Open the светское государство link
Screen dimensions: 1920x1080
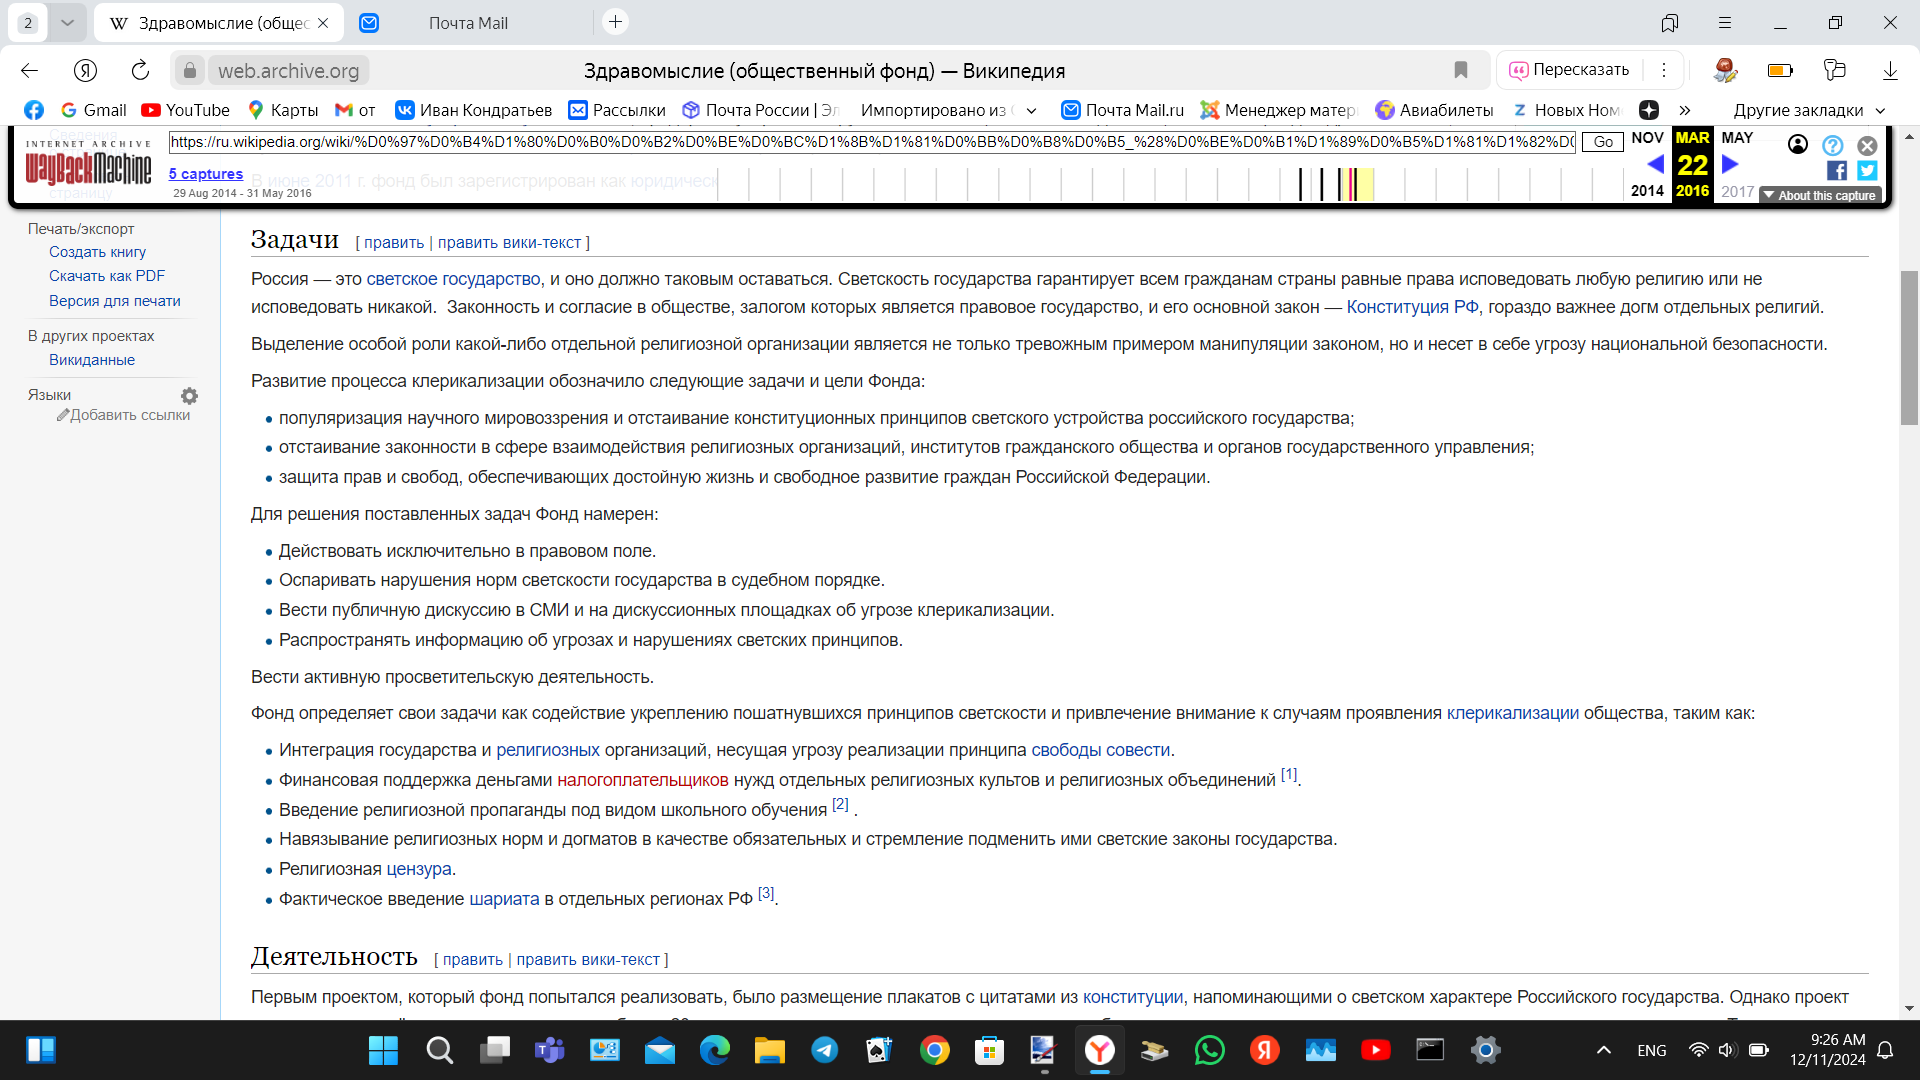453,279
